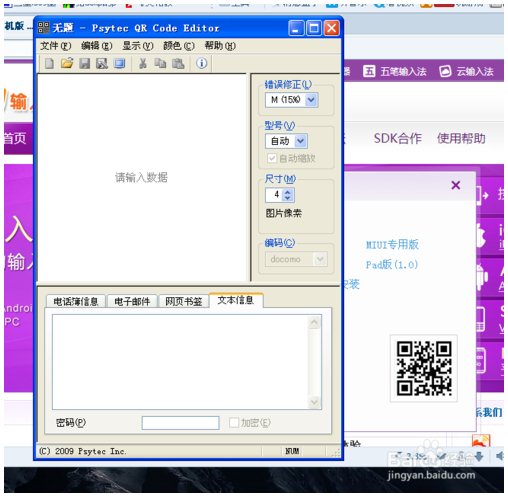Click the New file toolbar icon
508x499 pixels.
[x=49, y=63]
